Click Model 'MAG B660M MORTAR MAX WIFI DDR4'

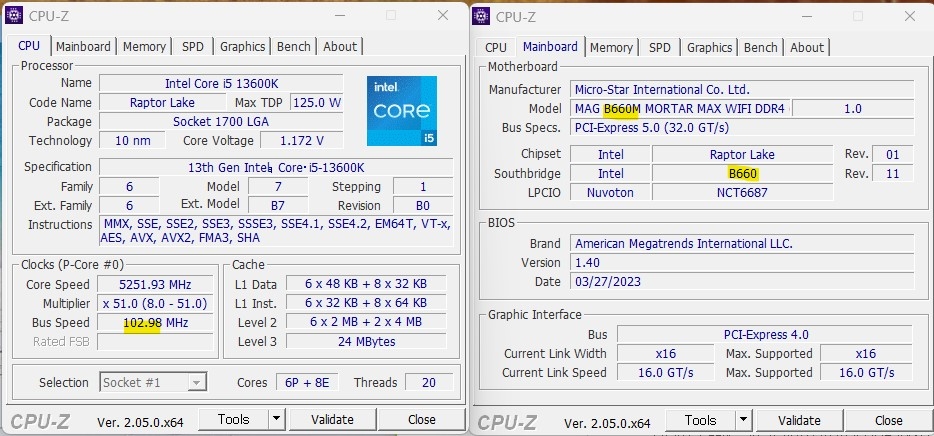pyautogui.click(x=680, y=109)
